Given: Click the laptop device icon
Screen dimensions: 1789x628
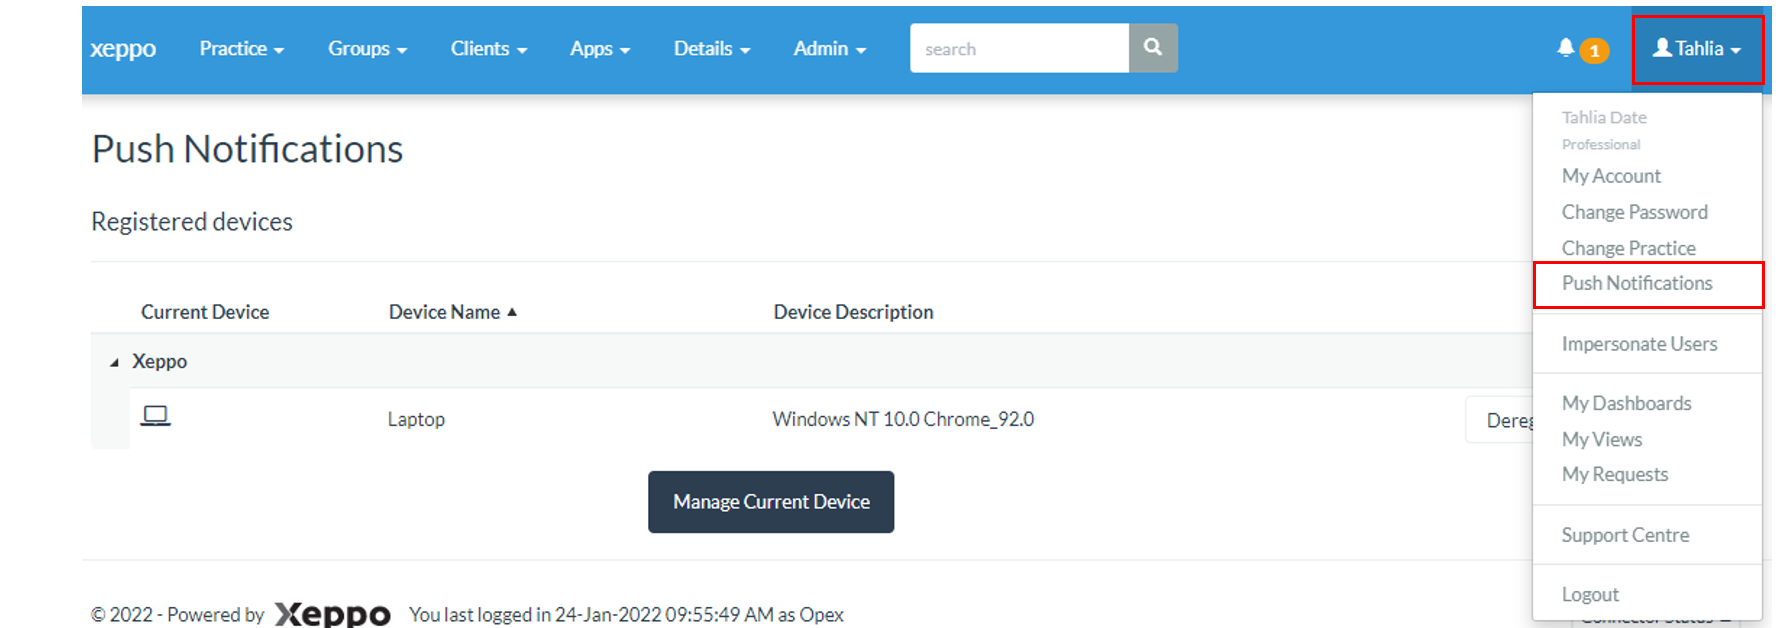Looking at the screenshot, I should 155,416.
